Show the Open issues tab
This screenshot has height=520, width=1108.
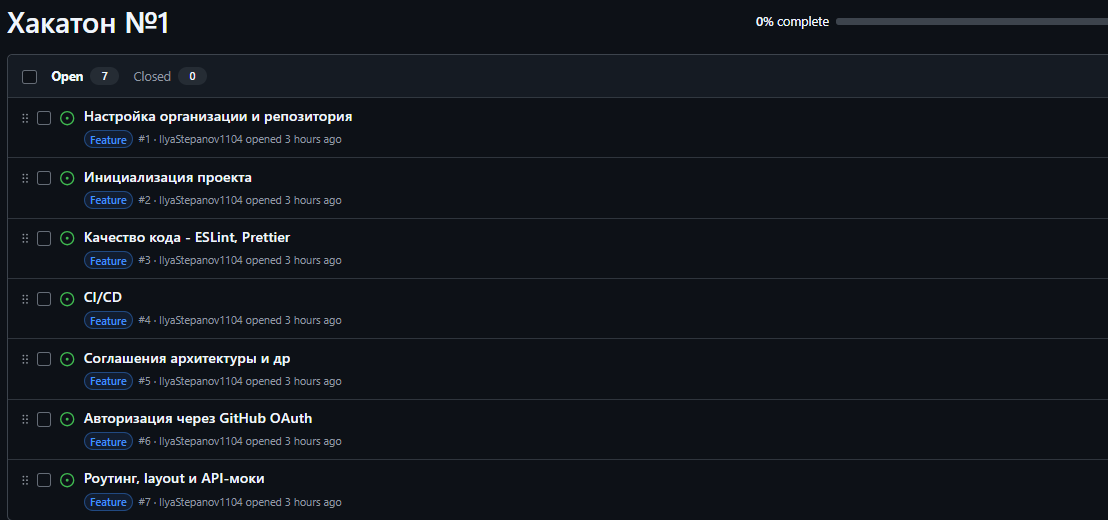point(67,76)
